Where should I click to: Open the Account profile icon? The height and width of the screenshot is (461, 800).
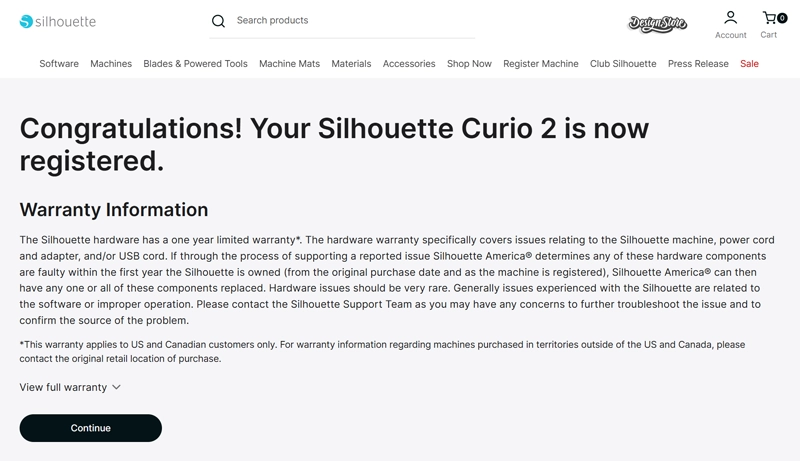730,18
